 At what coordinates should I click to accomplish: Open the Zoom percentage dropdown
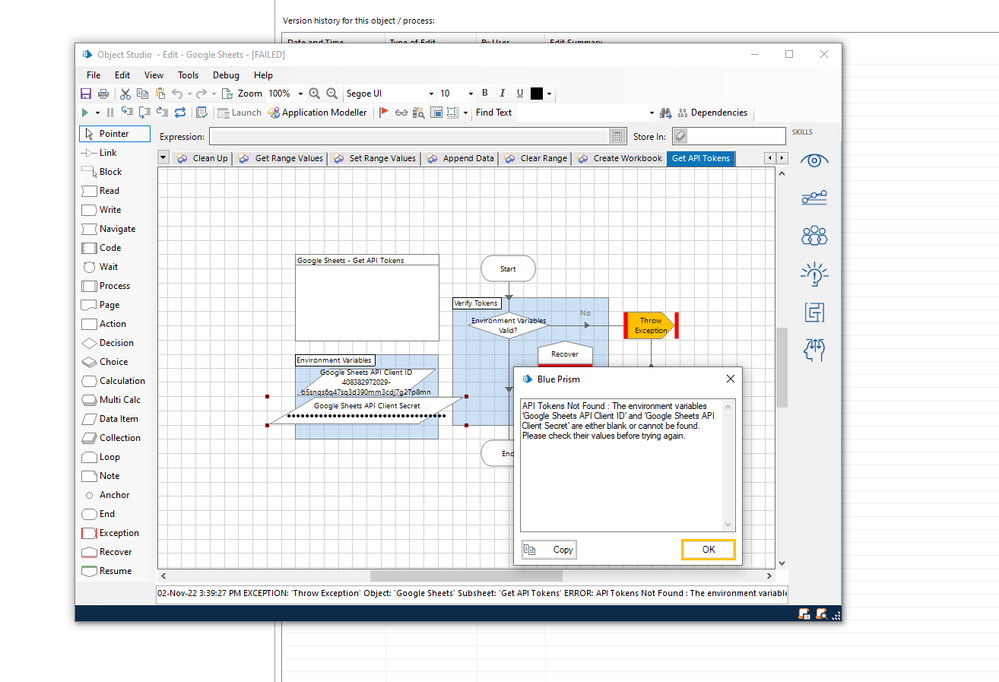[300, 94]
